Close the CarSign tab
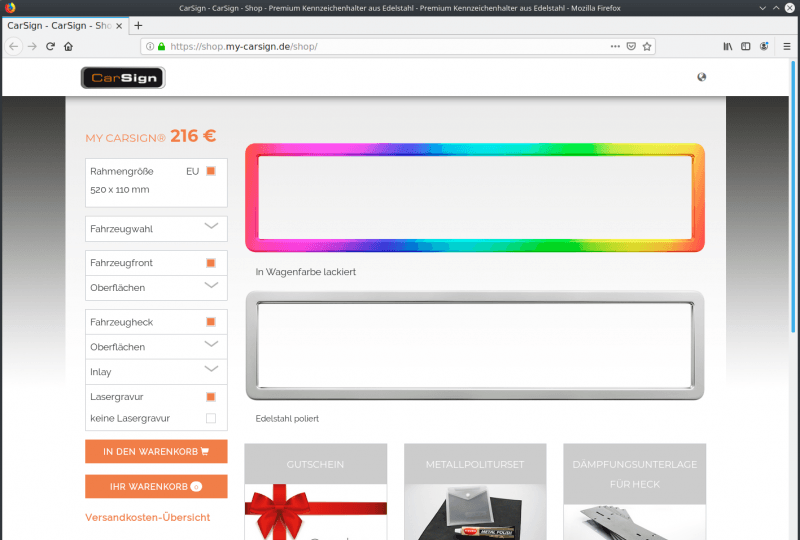This screenshot has width=800, height=540. point(119,26)
